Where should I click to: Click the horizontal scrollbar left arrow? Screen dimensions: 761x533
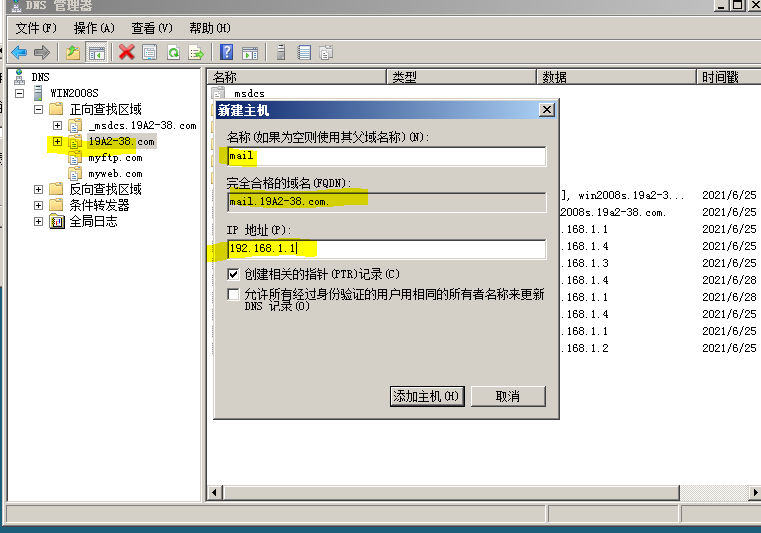click(215, 493)
